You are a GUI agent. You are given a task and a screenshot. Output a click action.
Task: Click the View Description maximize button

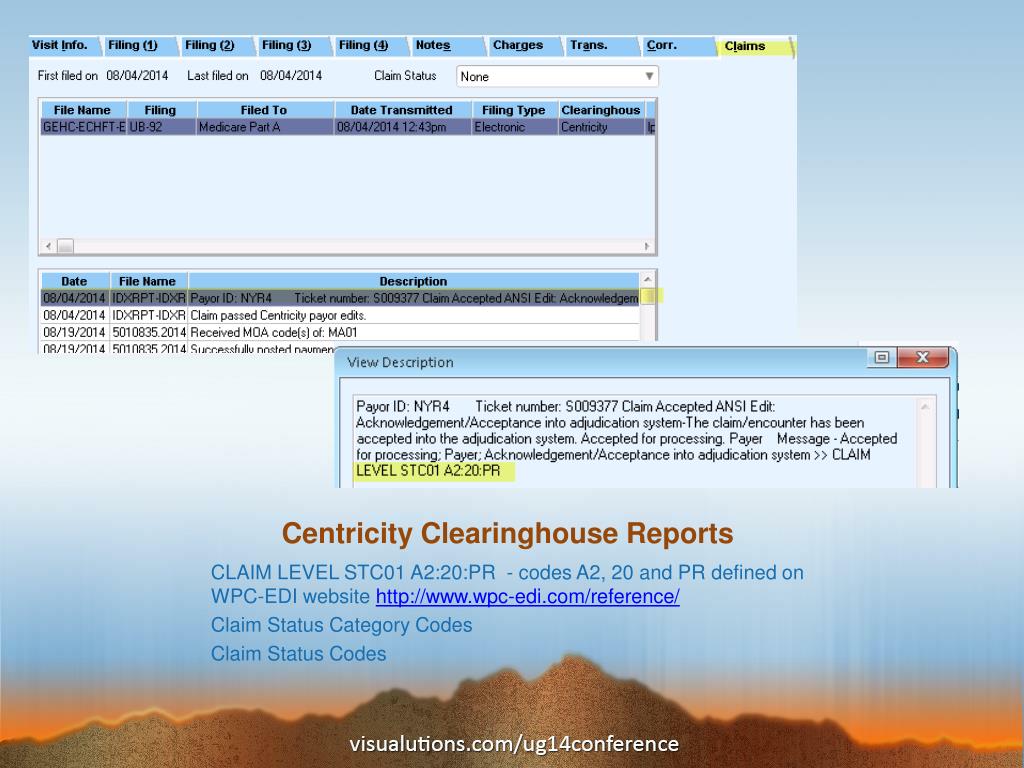click(x=882, y=357)
